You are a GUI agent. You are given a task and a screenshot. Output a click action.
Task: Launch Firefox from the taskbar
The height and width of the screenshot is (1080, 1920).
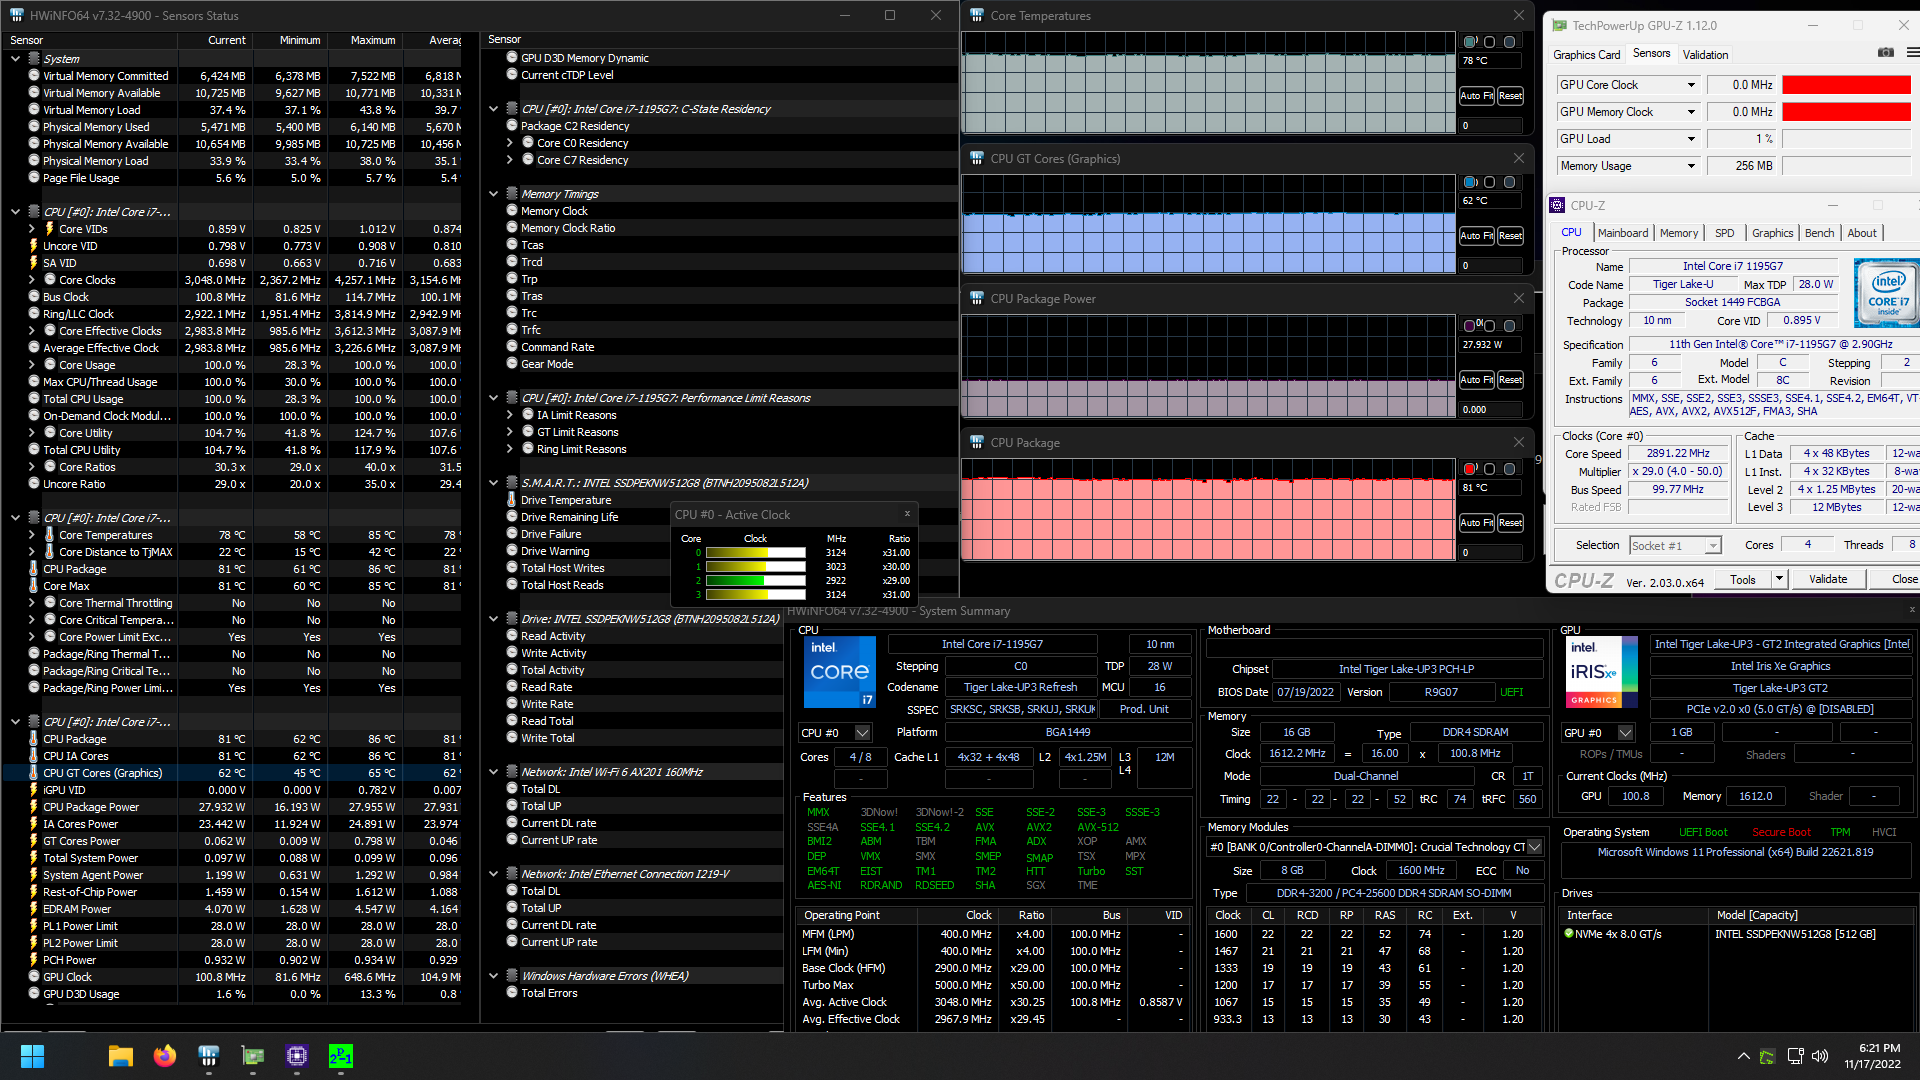[x=165, y=1056]
